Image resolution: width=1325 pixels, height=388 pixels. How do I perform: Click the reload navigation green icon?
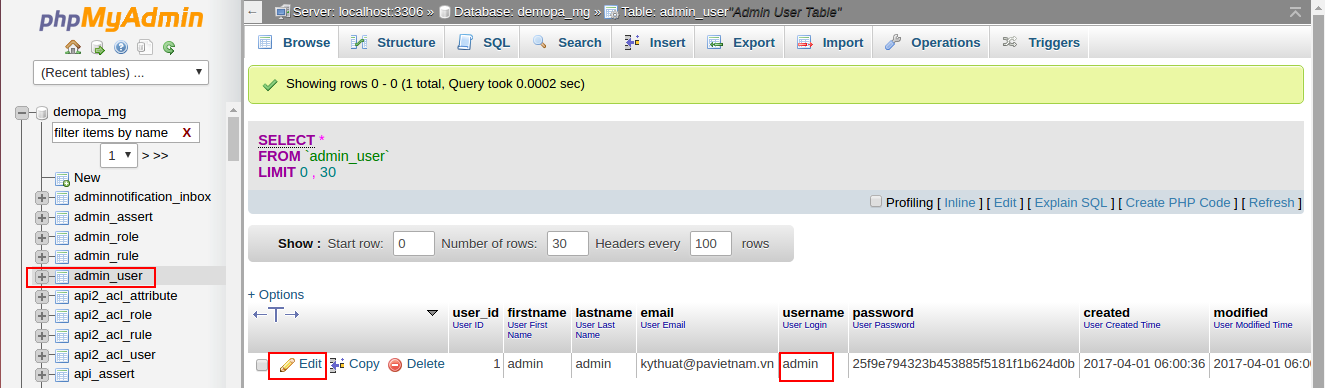click(169, 47)
